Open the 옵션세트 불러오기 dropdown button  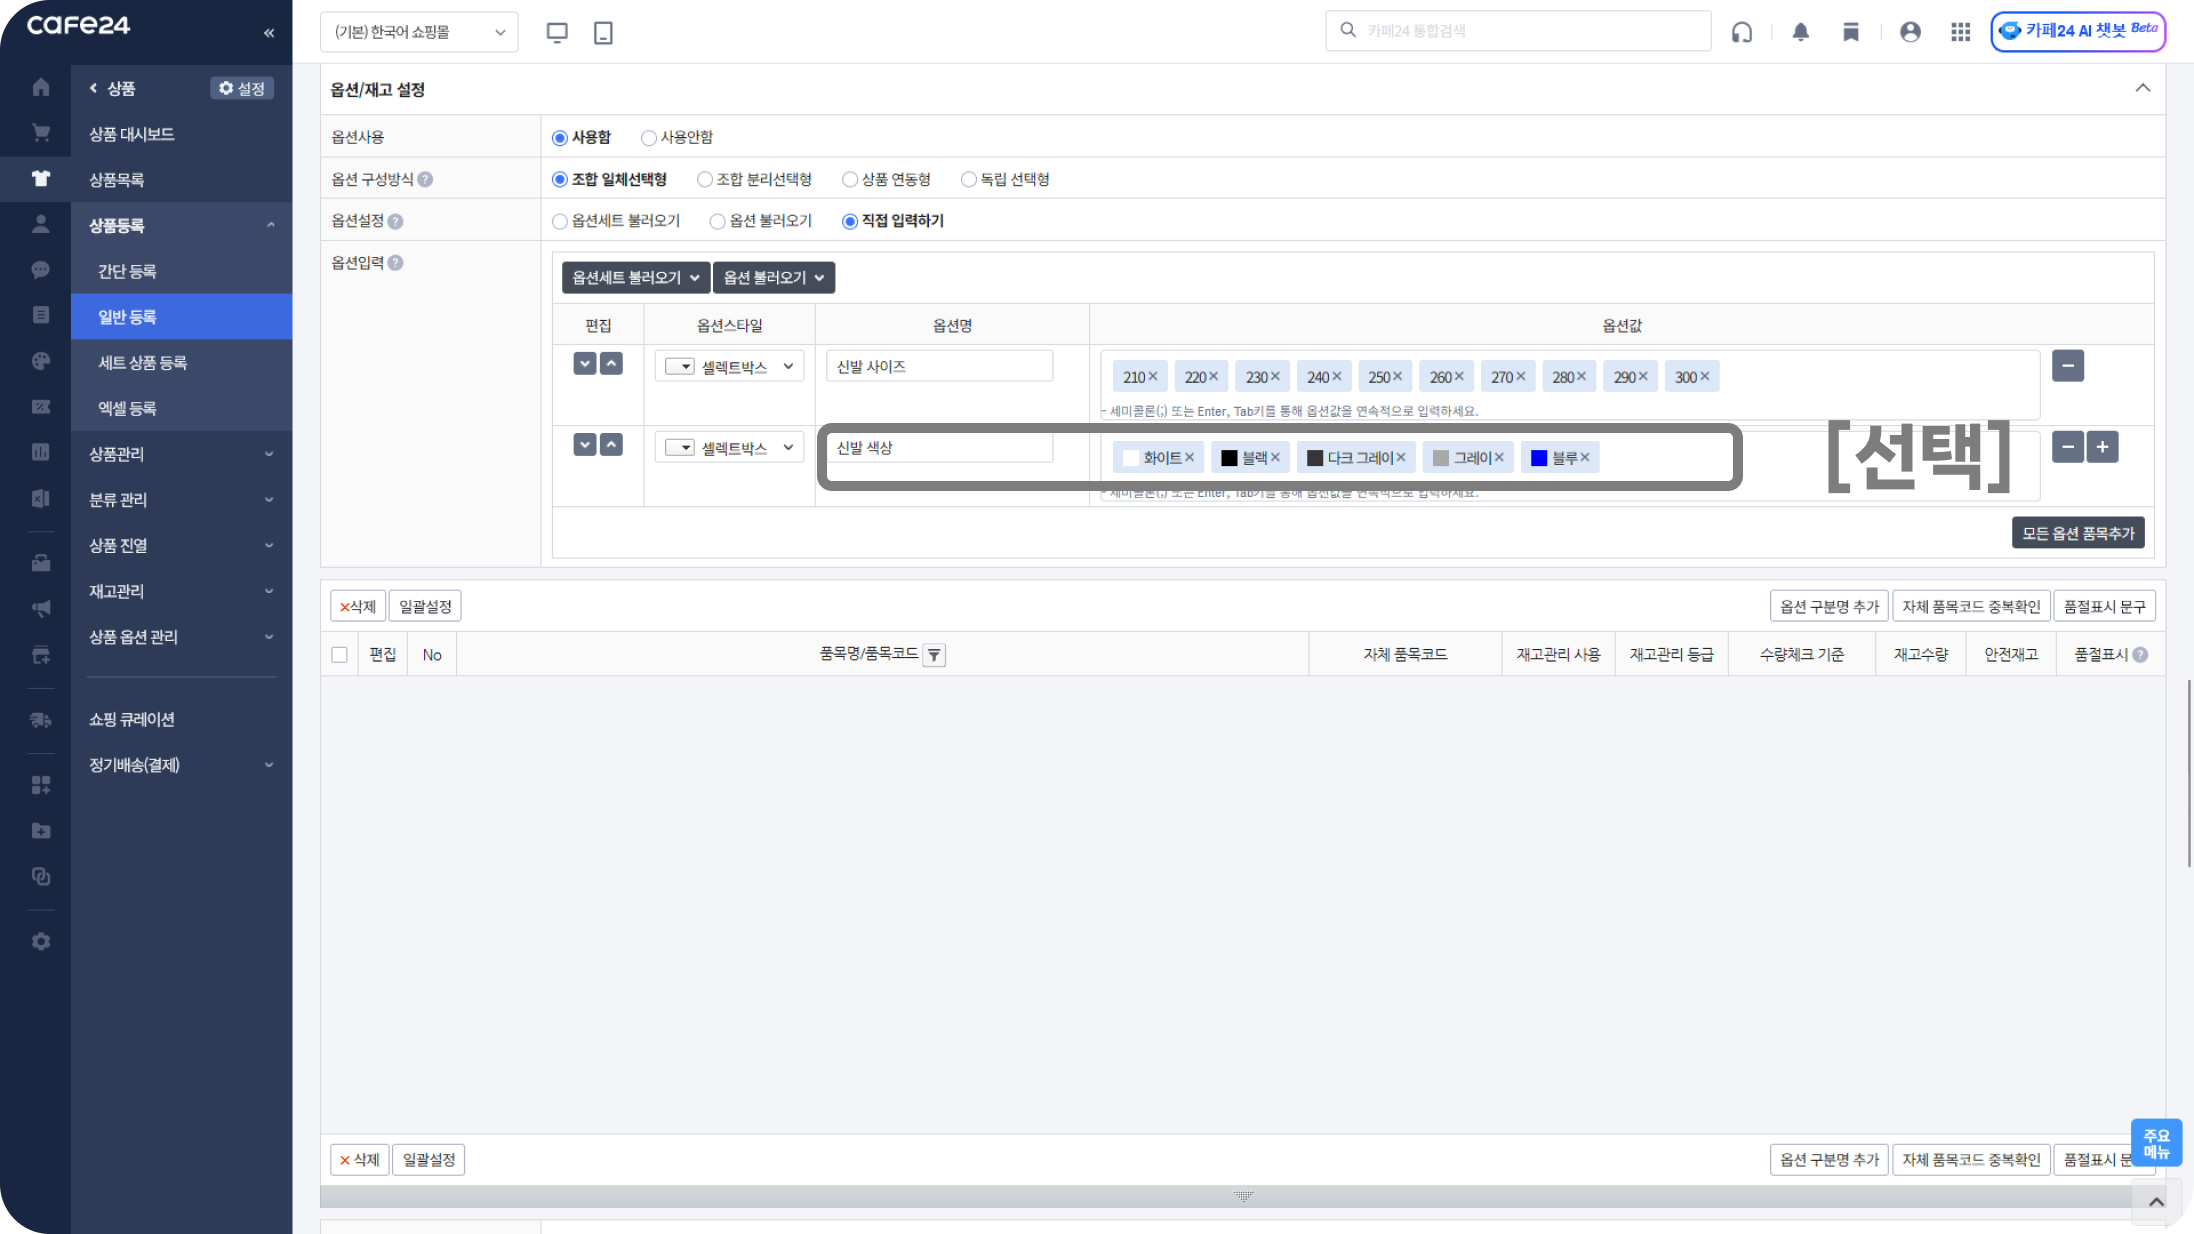[x=635, y=278]
